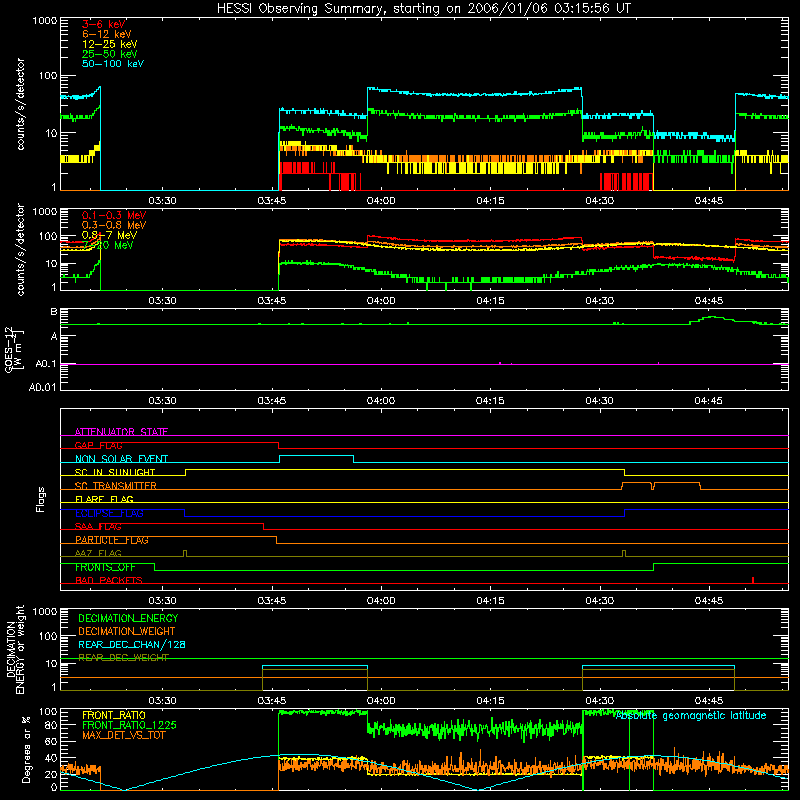Select the SAA_FLAG label

[x=98, y=527]
